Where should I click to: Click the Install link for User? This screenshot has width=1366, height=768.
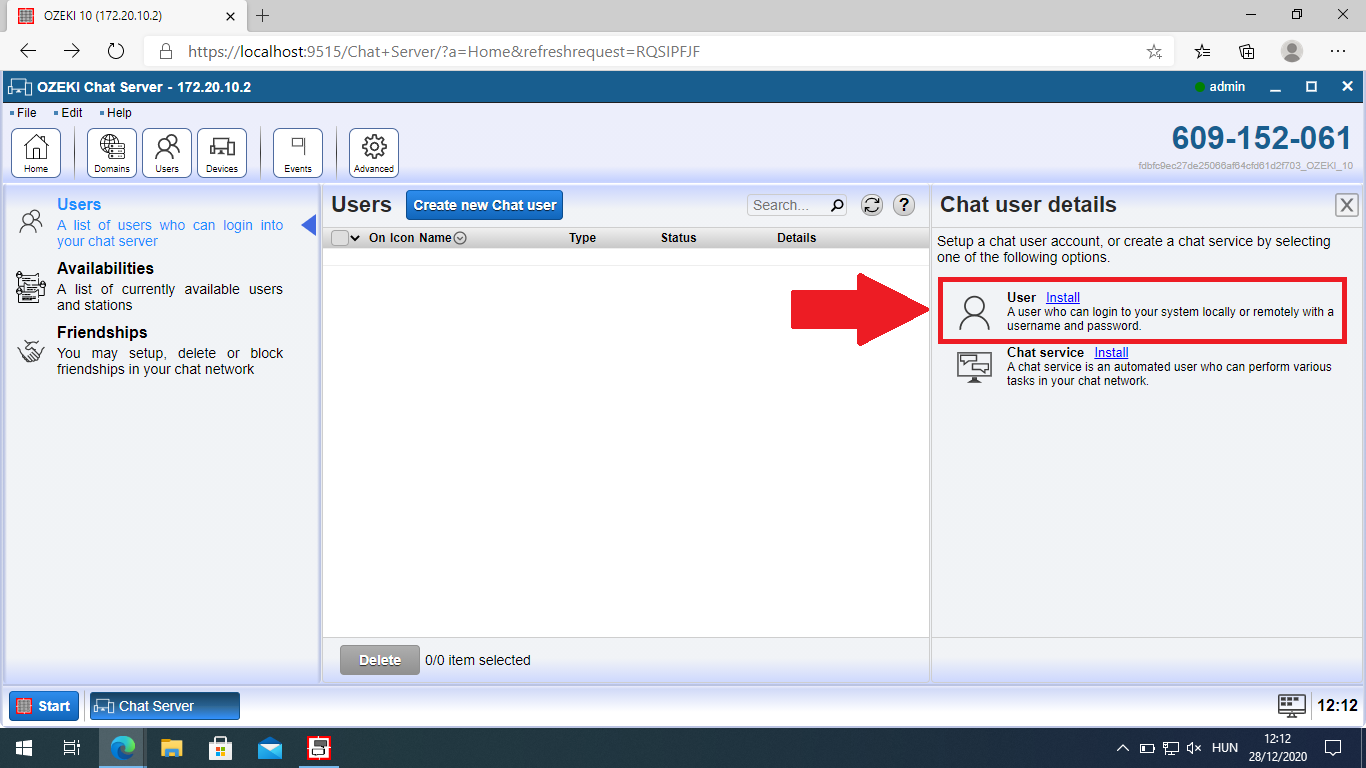(1063, 297)
